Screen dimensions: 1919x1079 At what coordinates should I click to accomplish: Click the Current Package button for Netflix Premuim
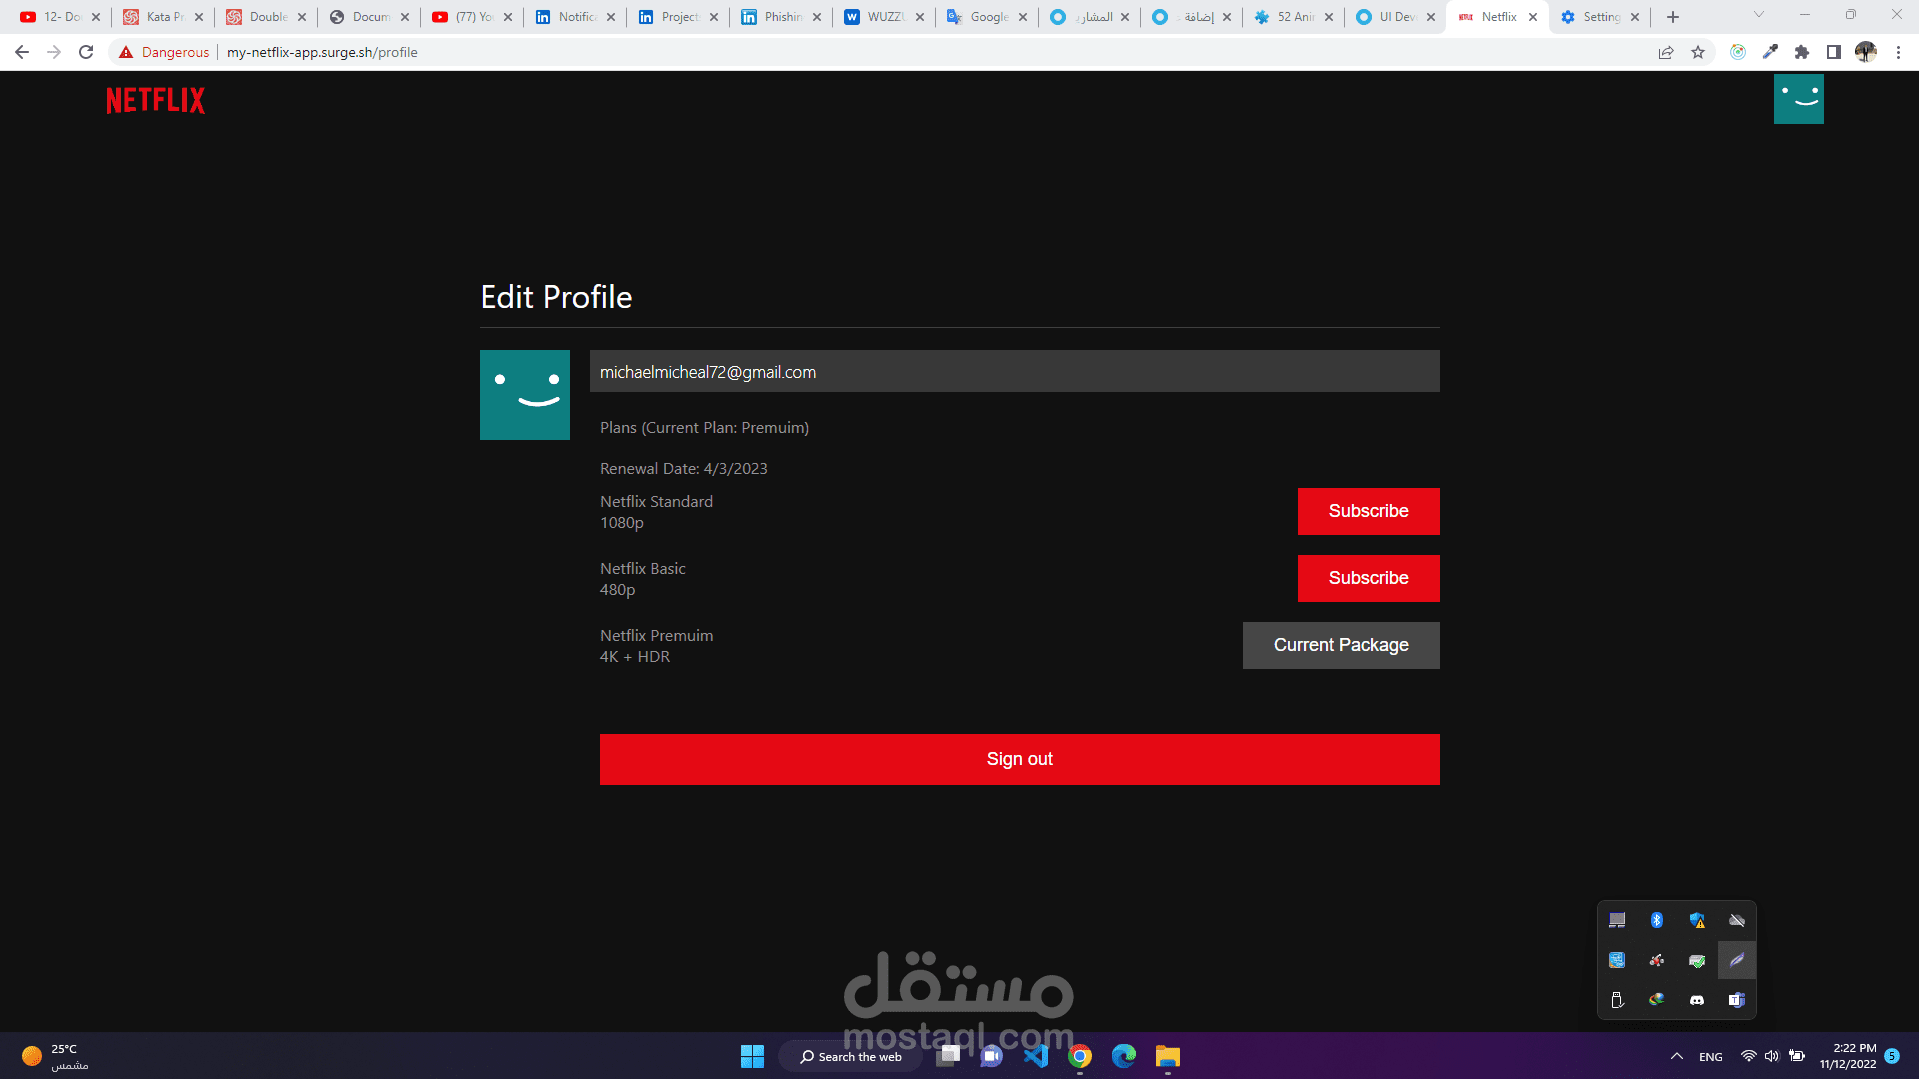pyautogui.click(x=1341, y=645)
